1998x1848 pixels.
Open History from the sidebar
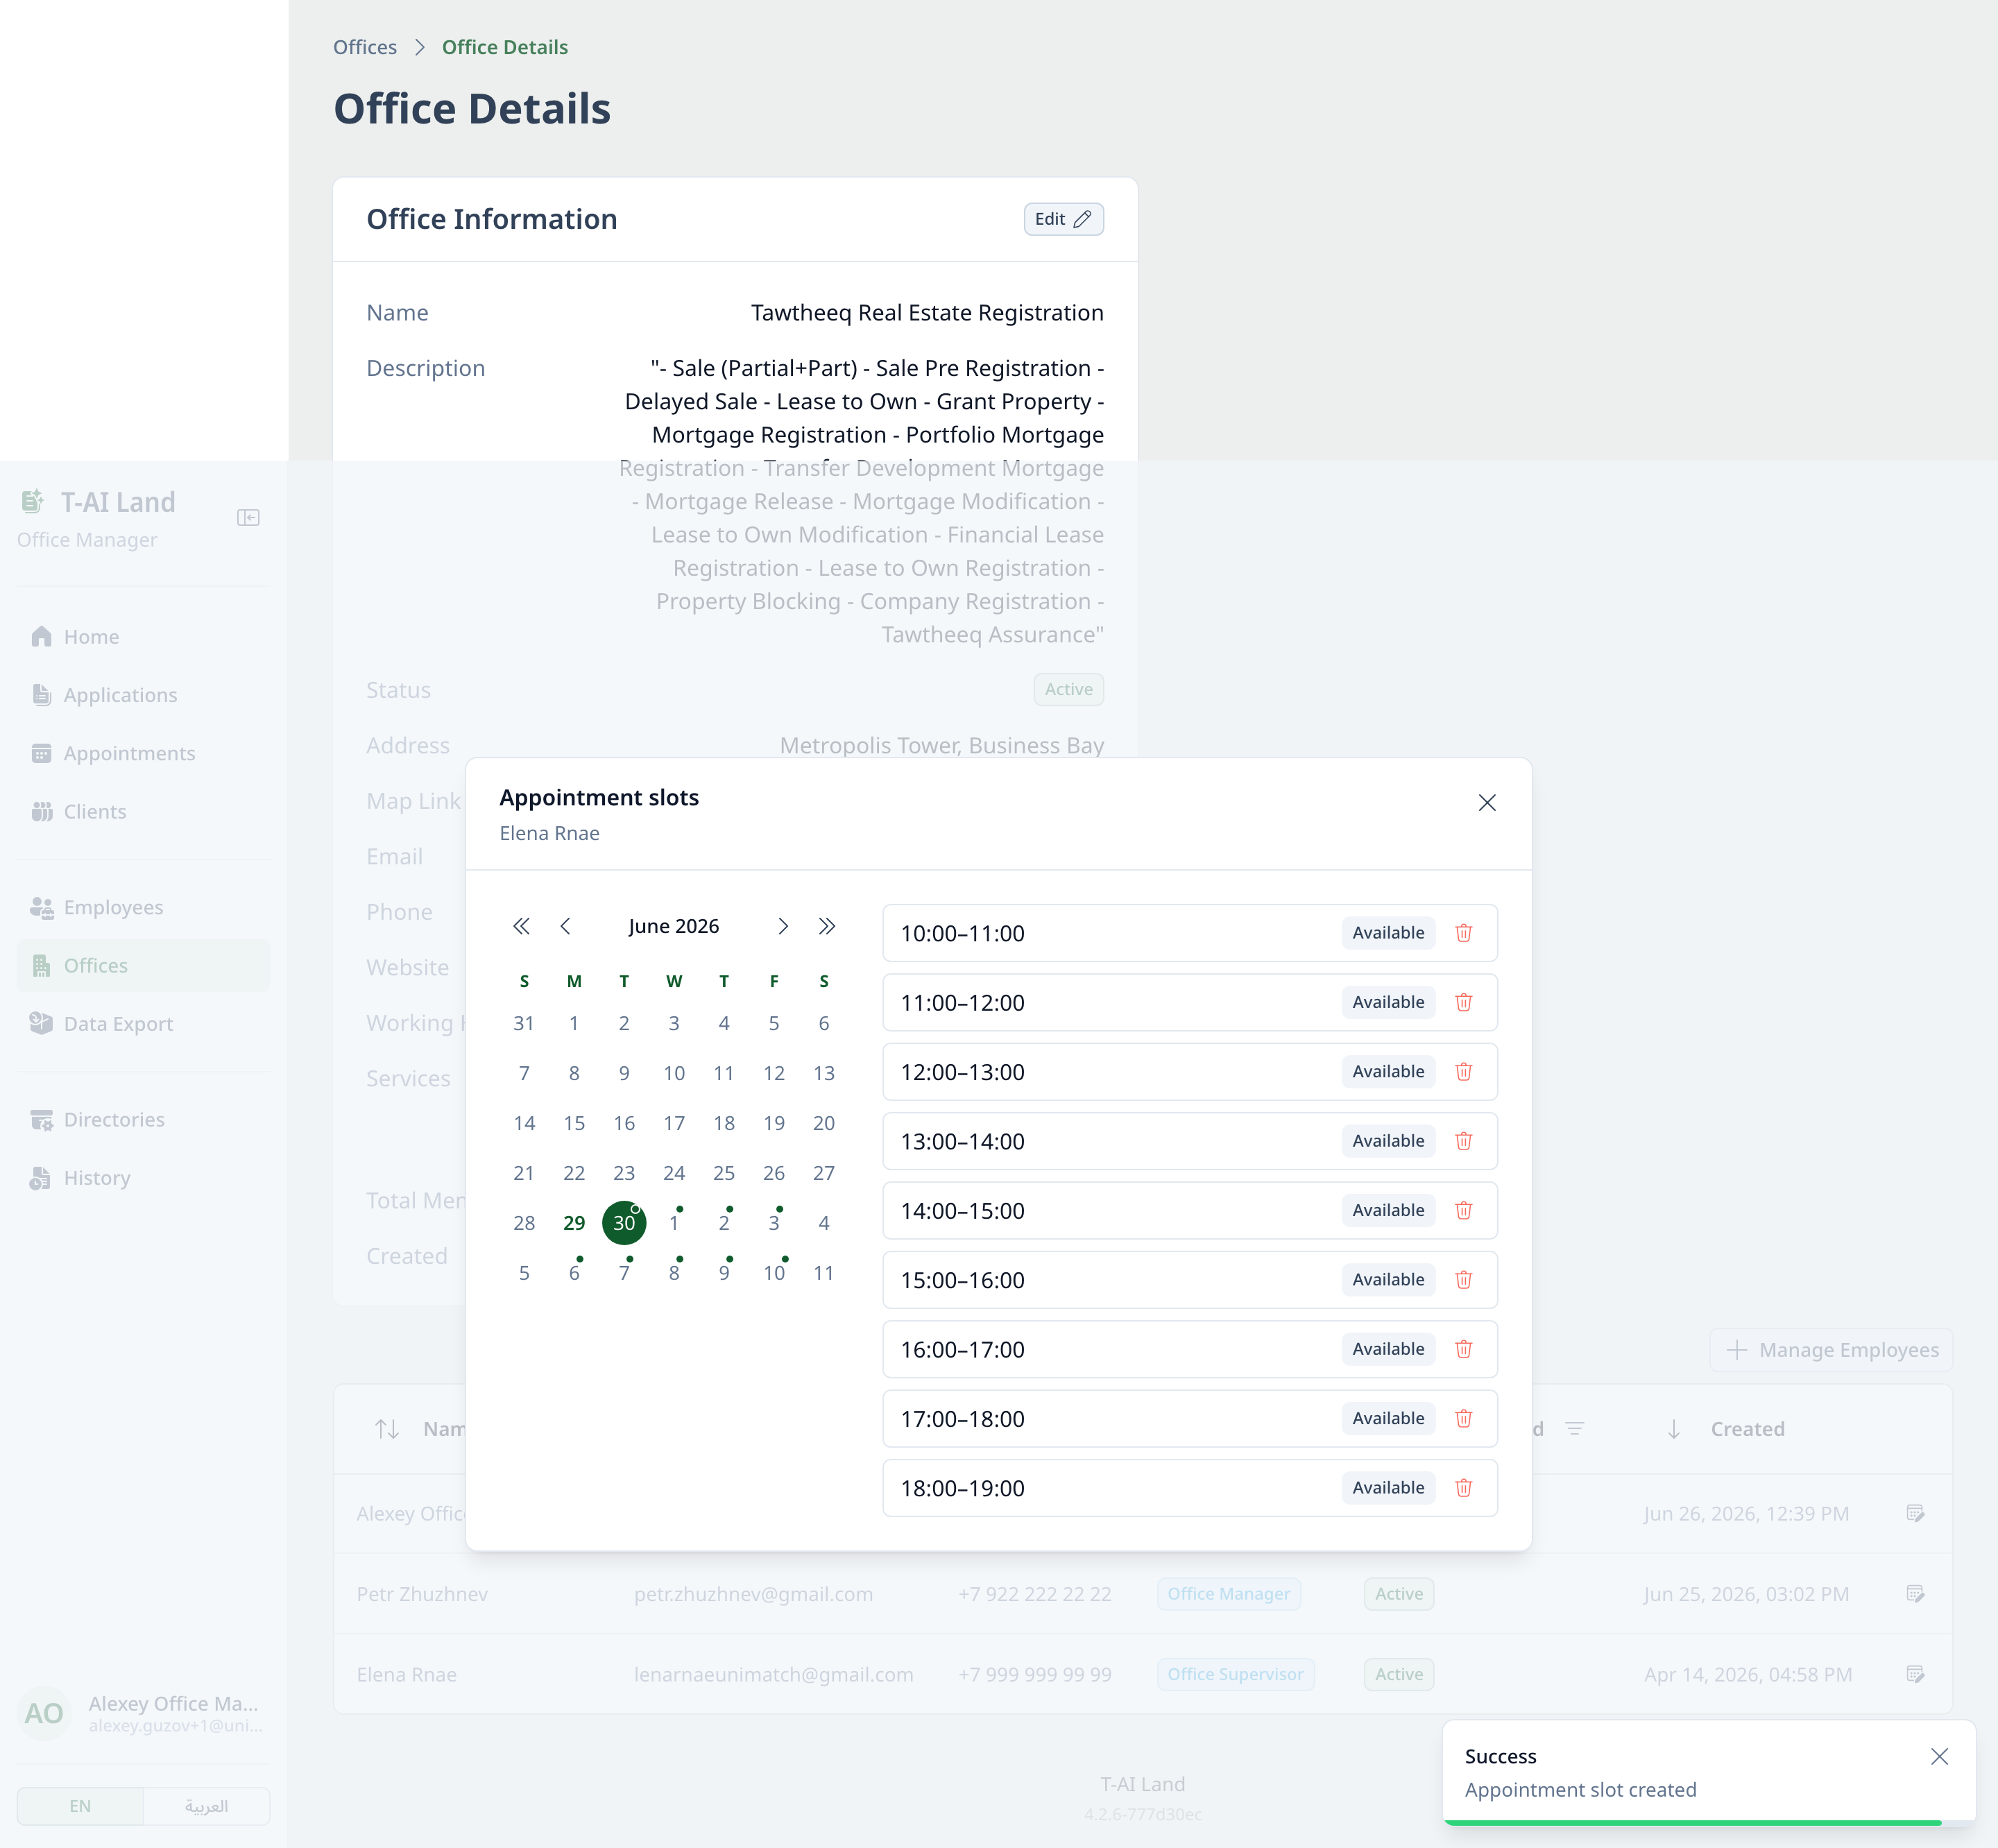click(144, 1178)
